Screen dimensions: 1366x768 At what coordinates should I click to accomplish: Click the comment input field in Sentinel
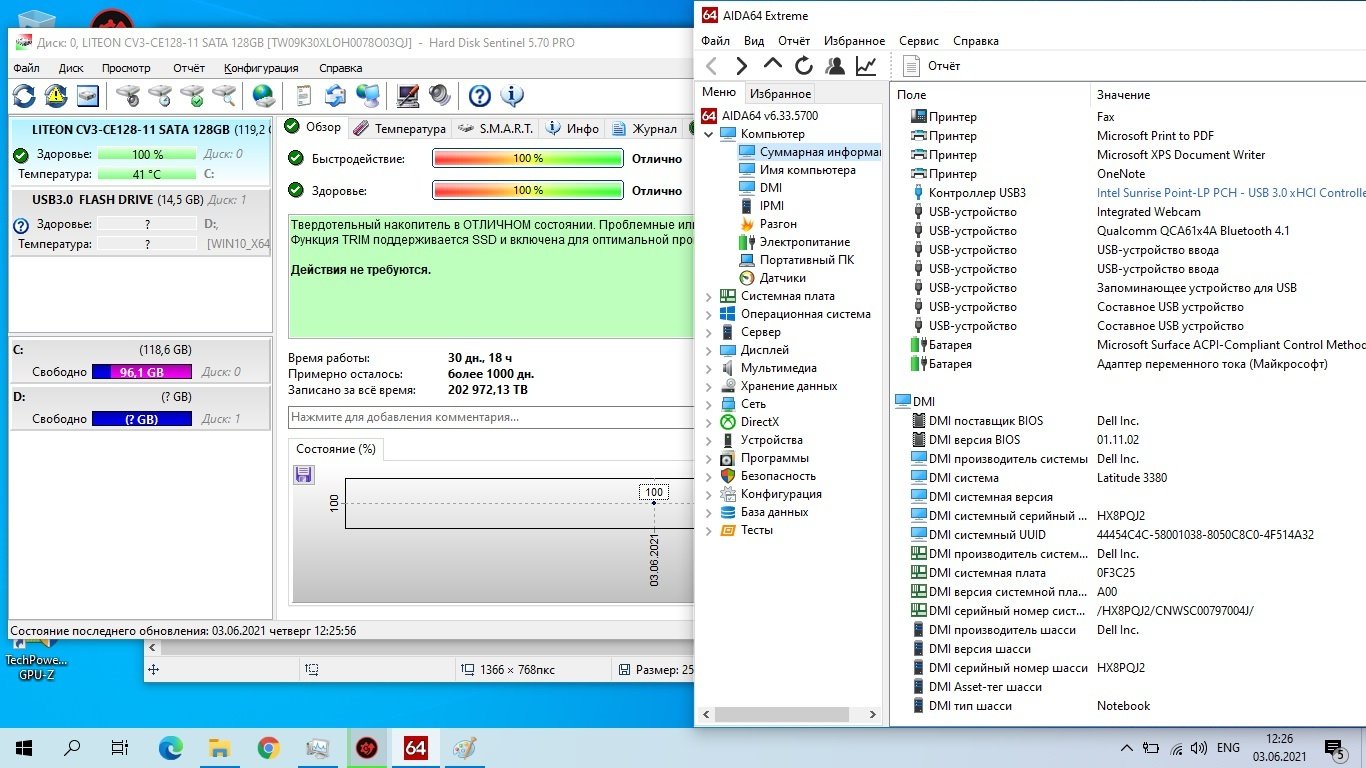tap(491, 417)
